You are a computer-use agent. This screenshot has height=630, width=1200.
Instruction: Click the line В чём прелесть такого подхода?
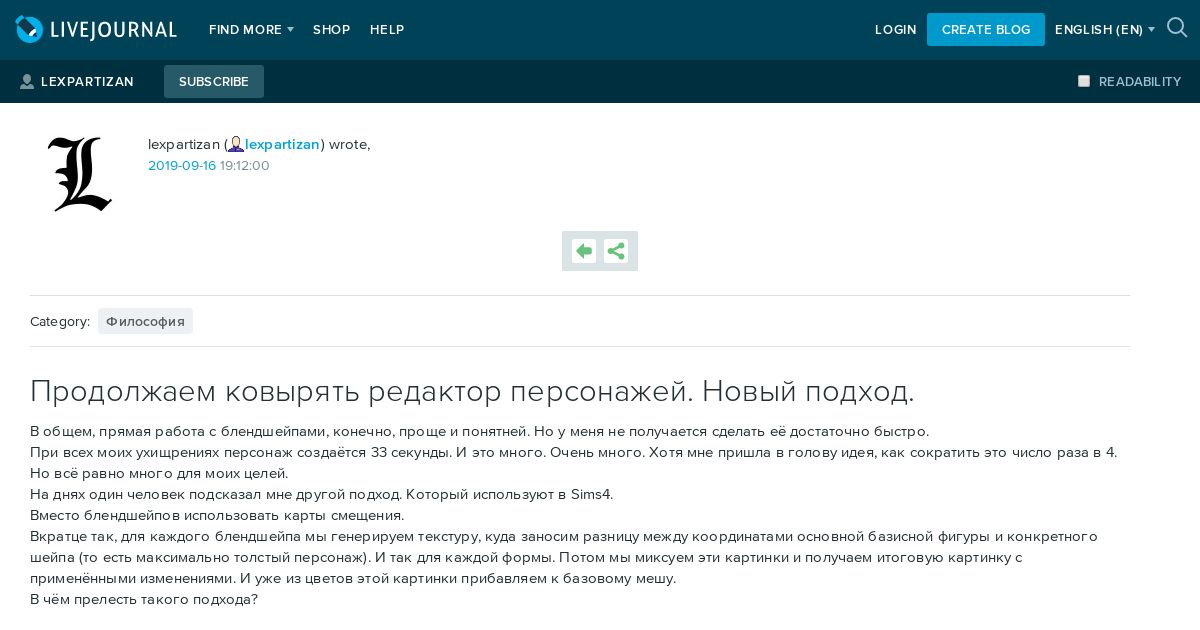click(x=144, y=599)
